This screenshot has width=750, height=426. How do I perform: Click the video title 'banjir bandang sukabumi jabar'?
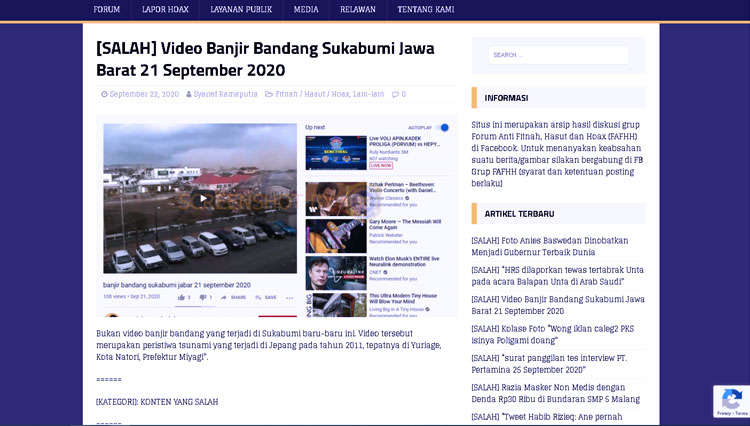[x=176, y=285]
